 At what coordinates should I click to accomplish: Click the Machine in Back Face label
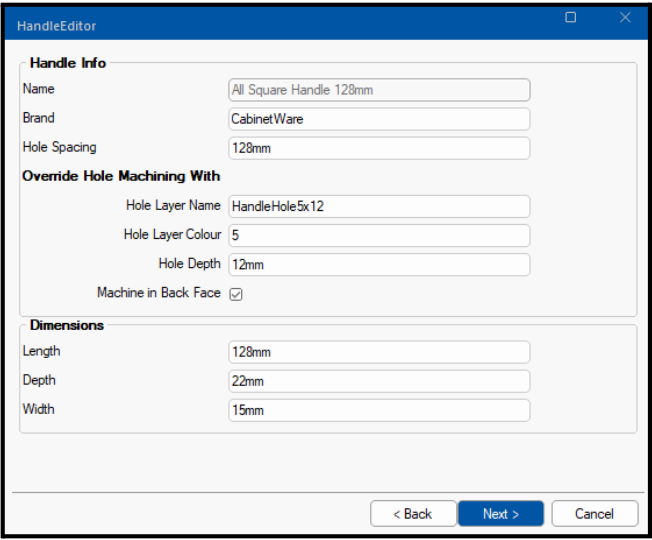tap(158, 293)
